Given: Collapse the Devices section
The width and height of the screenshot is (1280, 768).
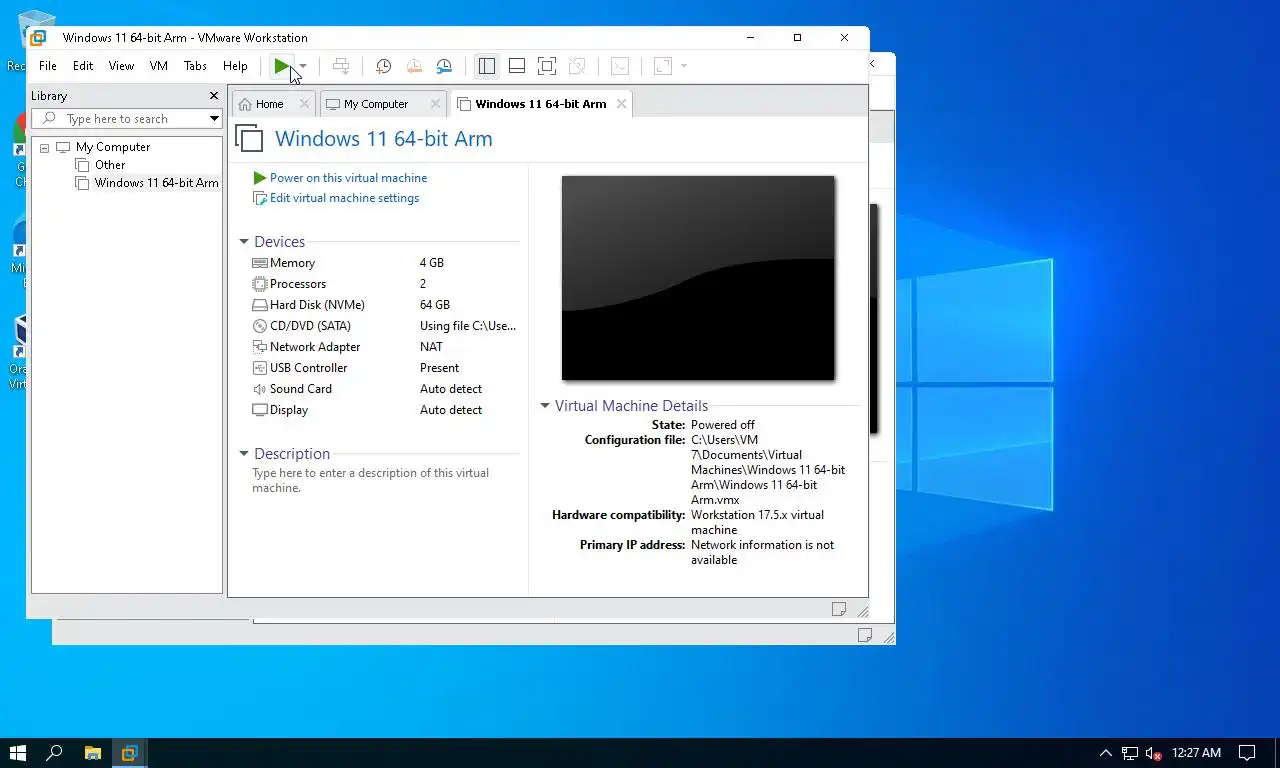Looking at the screenshot, I should click(x=244, y=242).
